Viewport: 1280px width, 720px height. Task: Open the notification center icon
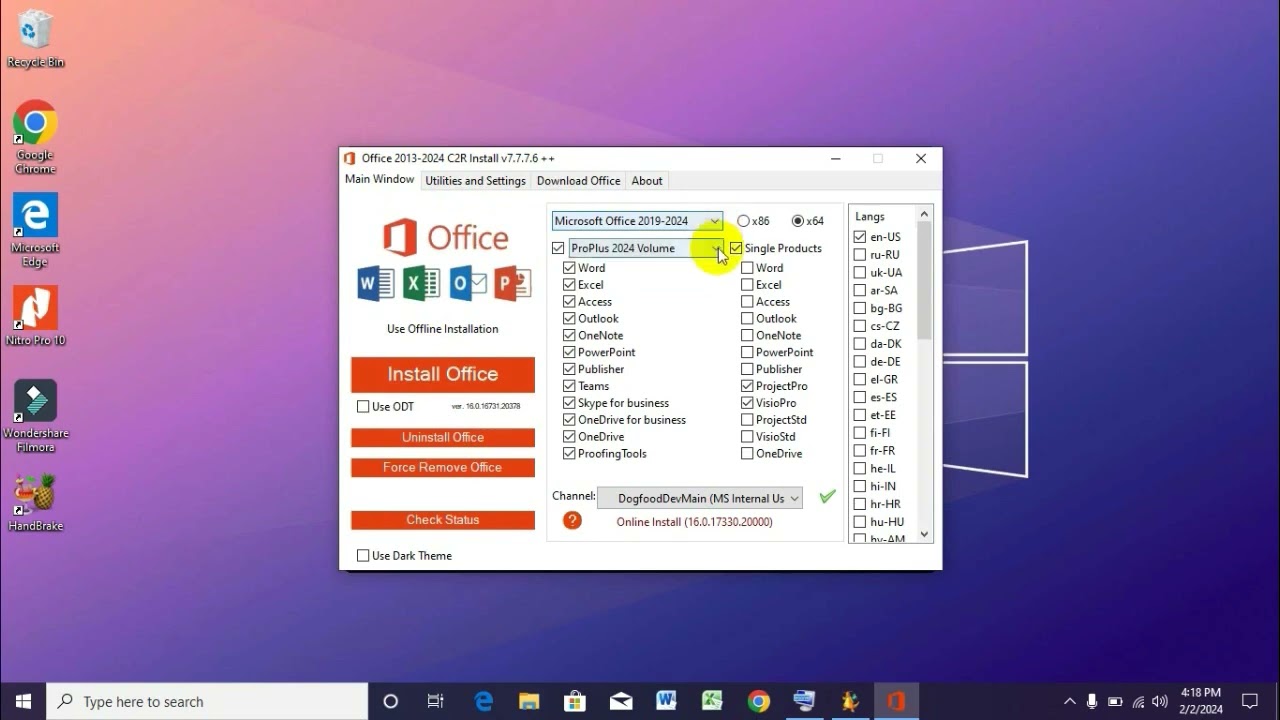[1250, 701]
